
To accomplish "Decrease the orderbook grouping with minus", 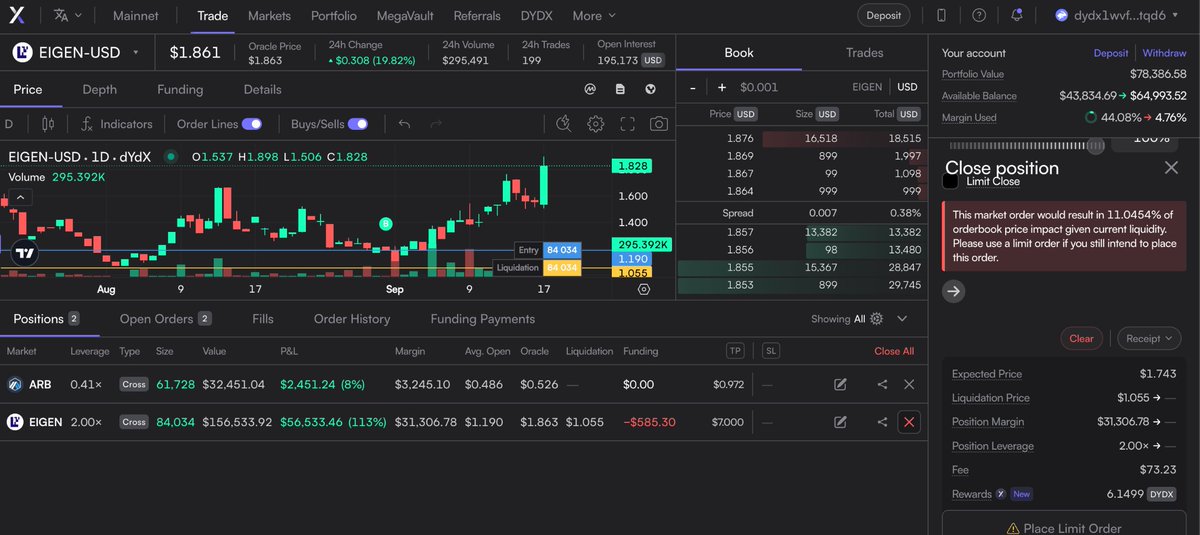I will [x=693, y=87].
